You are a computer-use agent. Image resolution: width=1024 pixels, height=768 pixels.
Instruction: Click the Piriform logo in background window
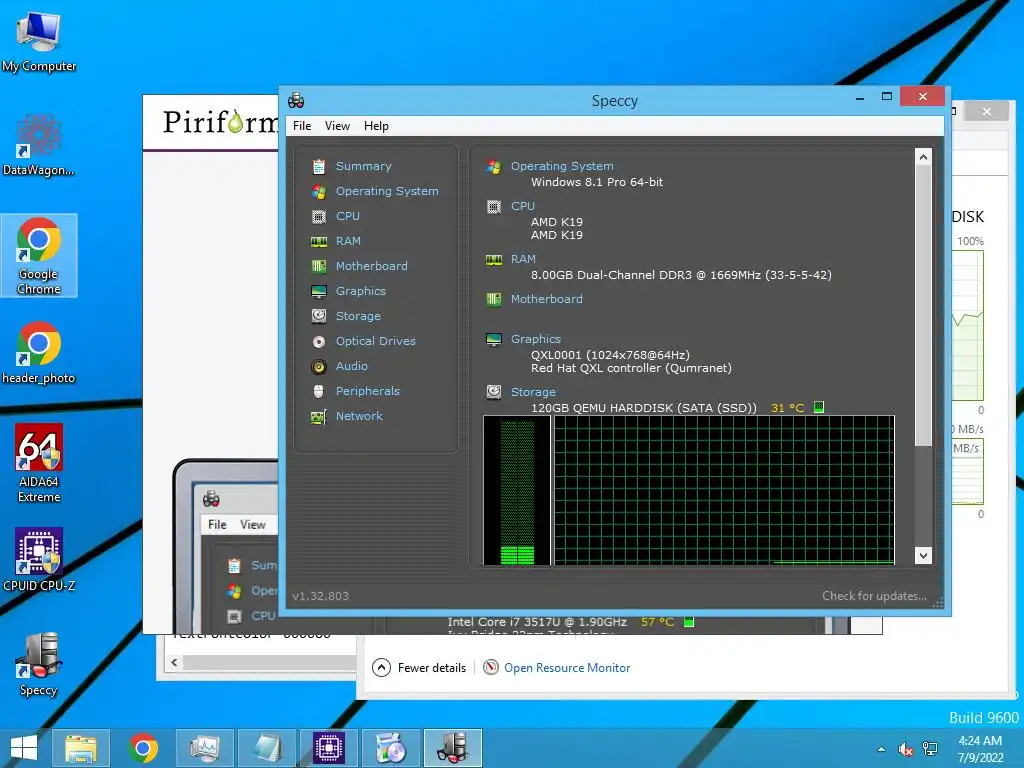(x=220, y=121)
